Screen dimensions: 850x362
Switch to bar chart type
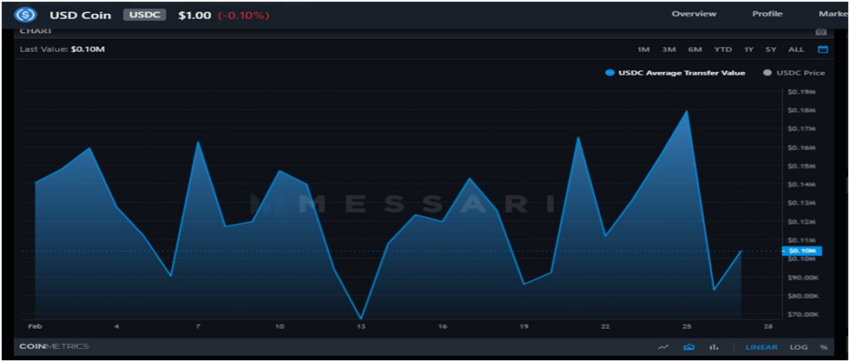coord(714,347)
